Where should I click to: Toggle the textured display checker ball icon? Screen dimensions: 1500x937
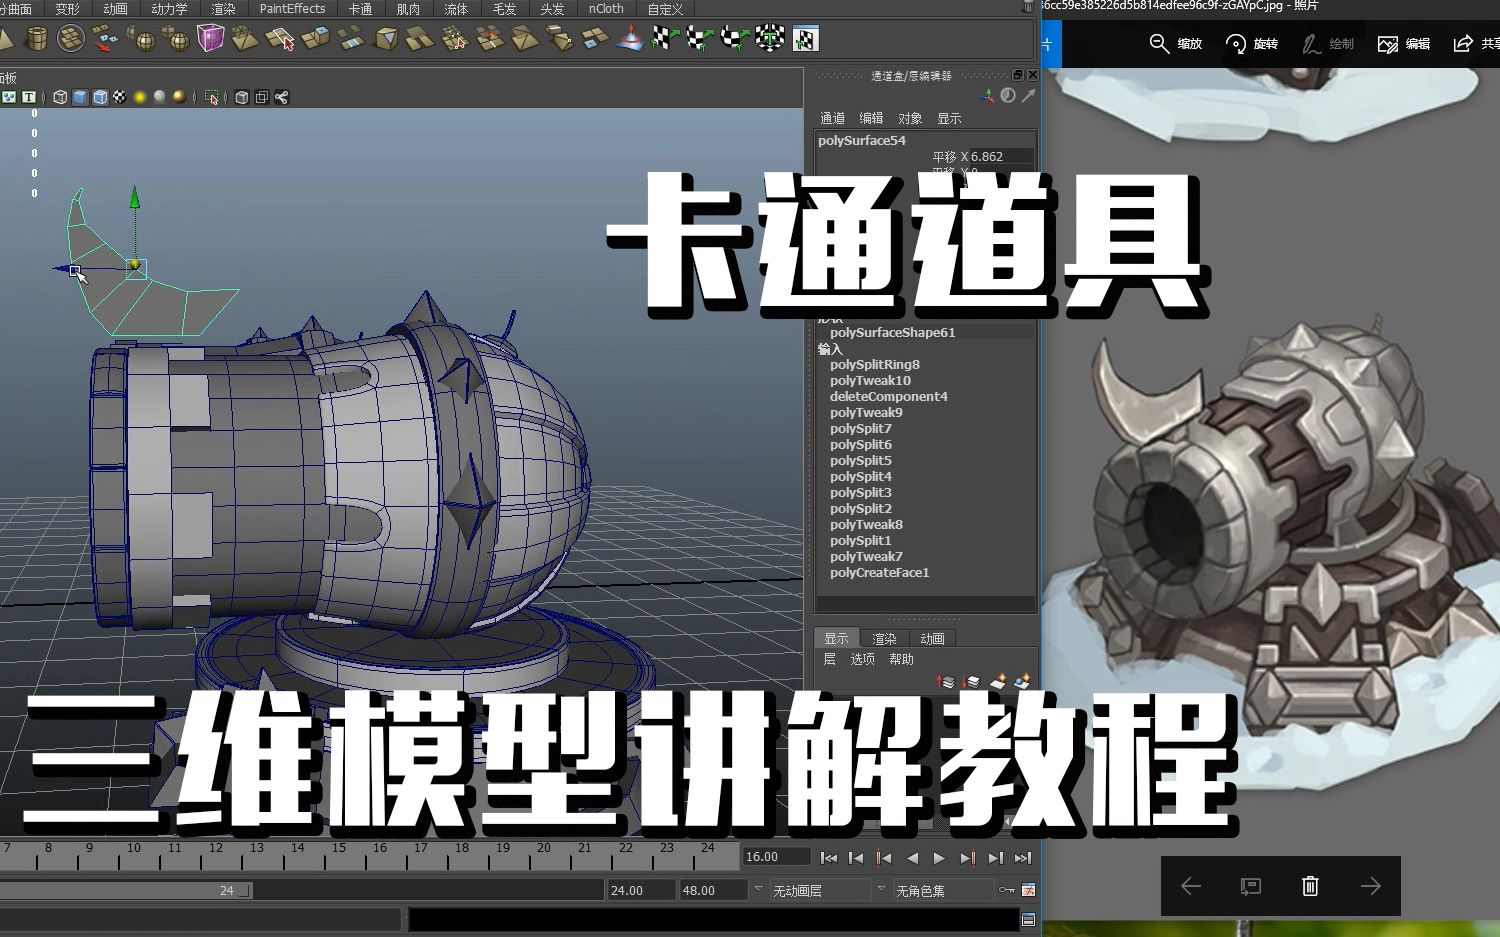(120, 97)
